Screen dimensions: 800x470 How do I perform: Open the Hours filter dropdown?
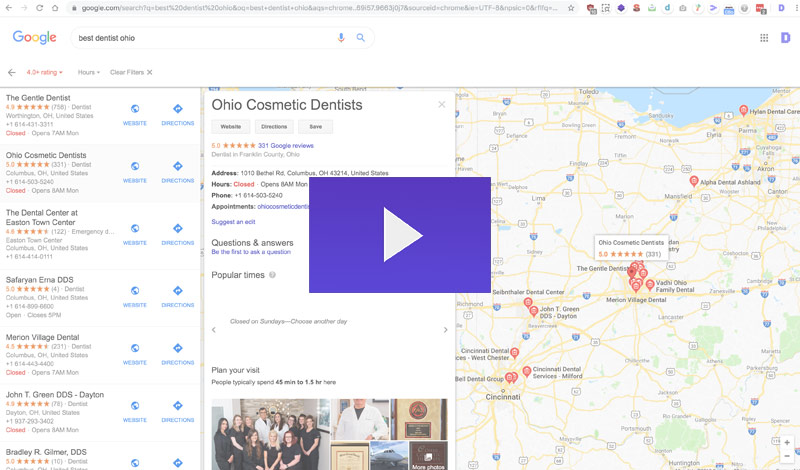click(89, 72)
